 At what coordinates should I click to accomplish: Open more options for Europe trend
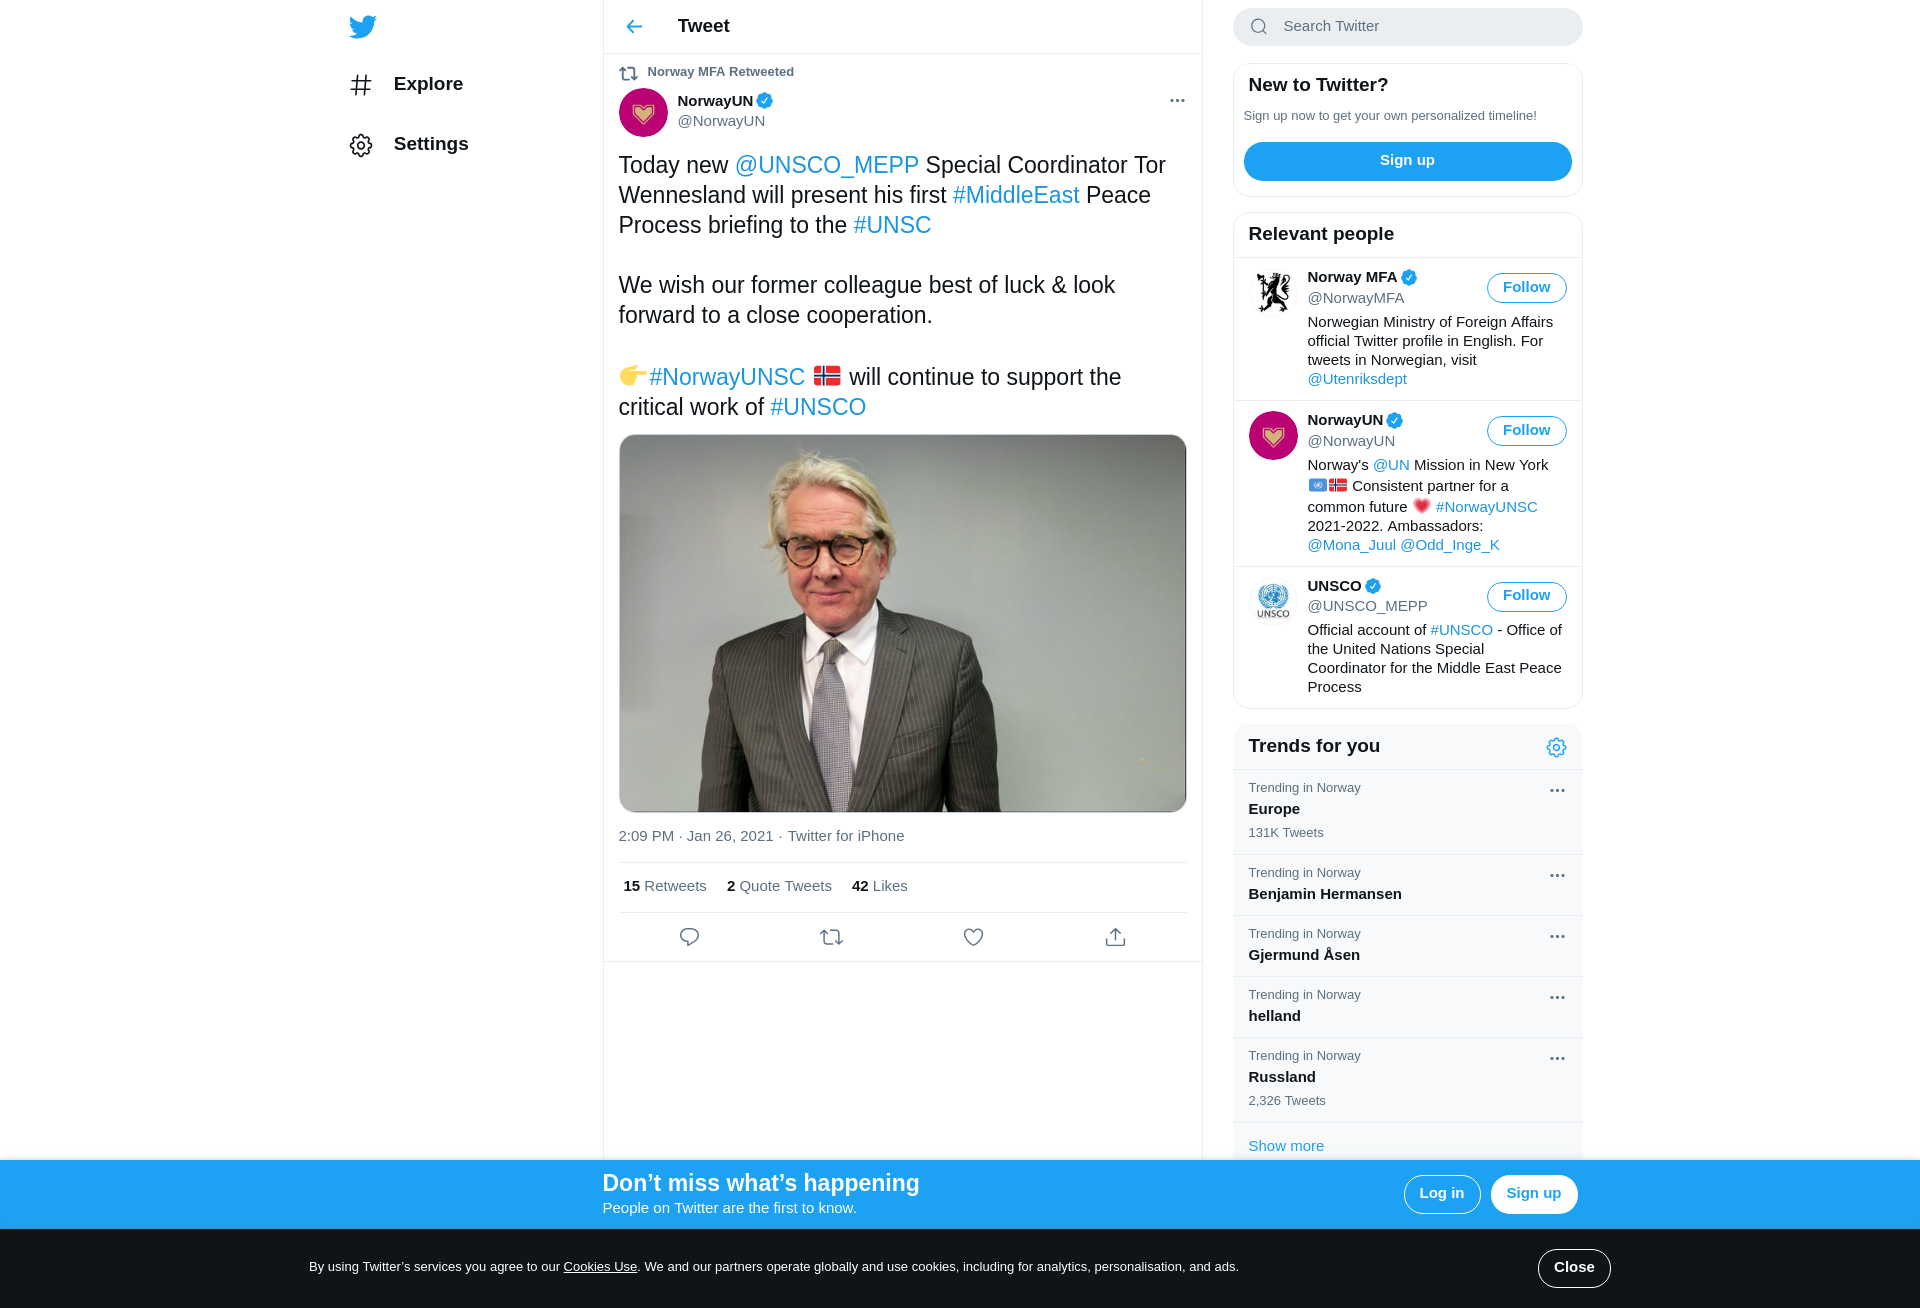1557,791
